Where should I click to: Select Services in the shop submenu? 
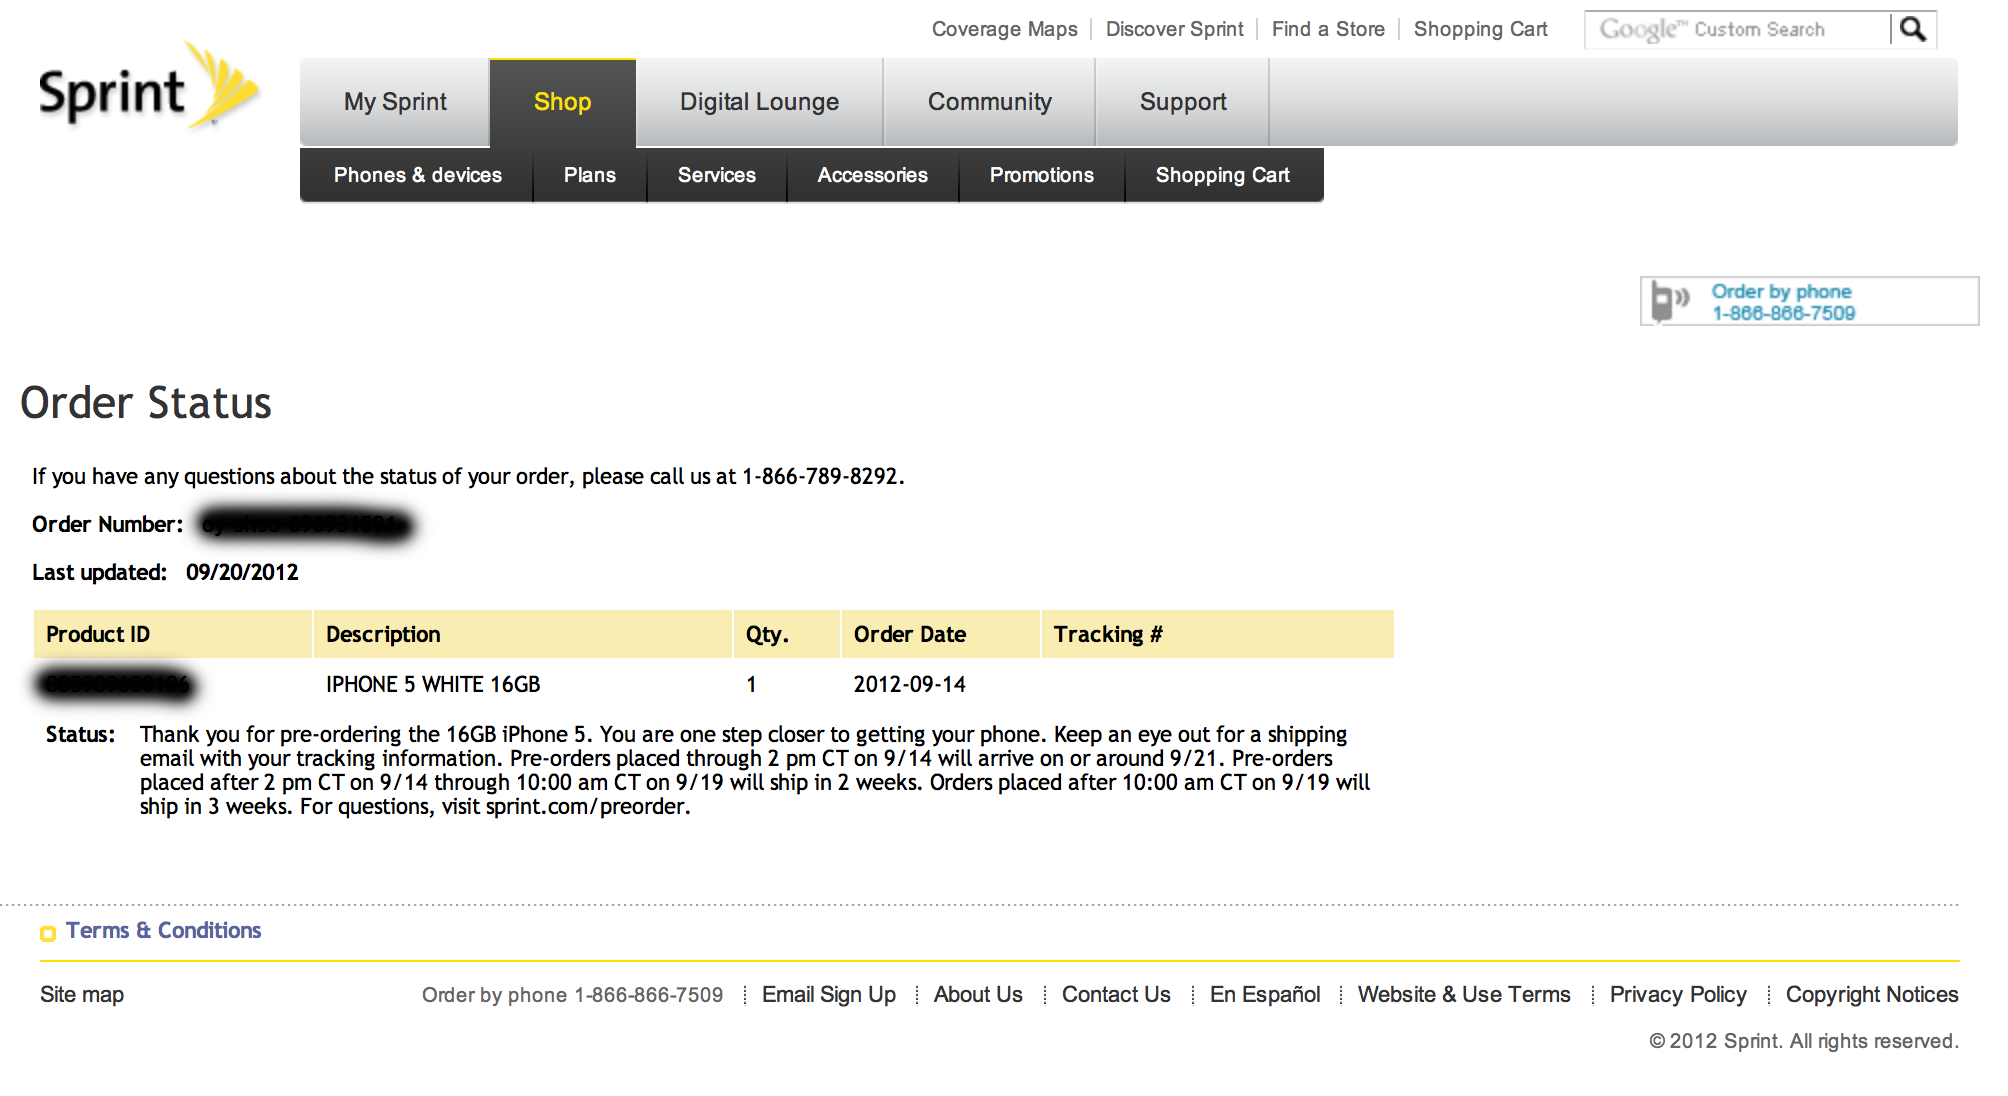pyautogui.click(x=716, y=175)
